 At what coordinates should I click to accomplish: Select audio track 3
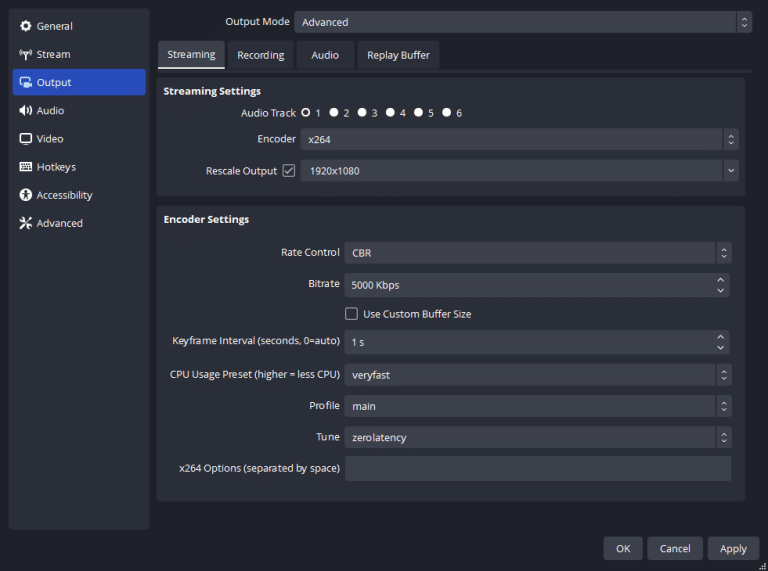[362, 113]
